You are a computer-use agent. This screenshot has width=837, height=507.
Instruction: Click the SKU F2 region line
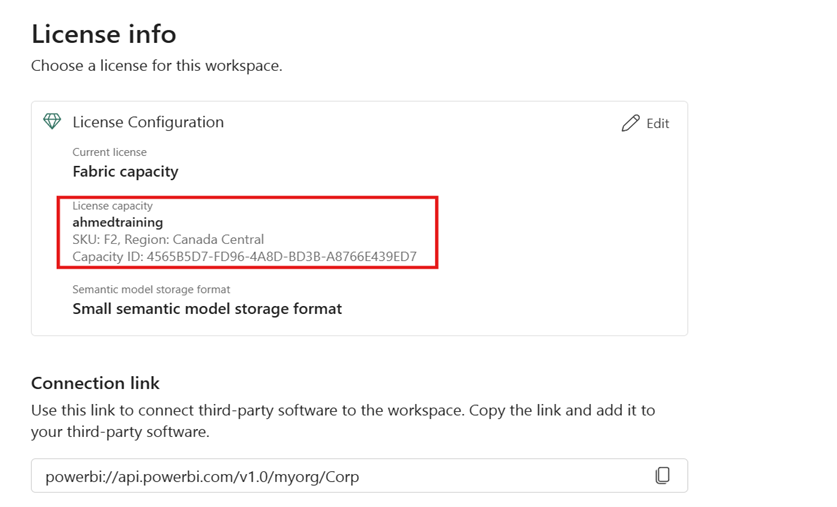(x=168, y=239)
